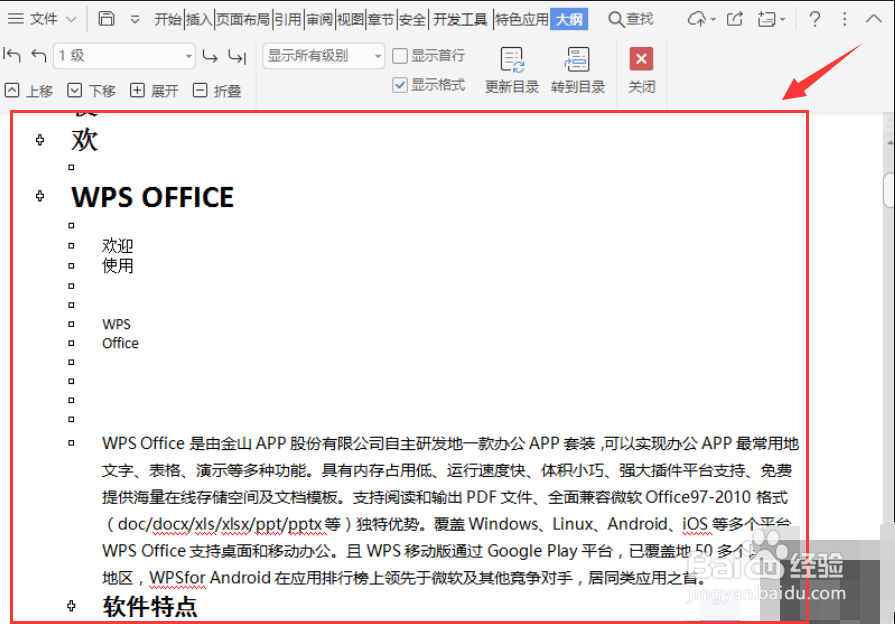Open the quick access toolbar dropdown arrow

tap(135, 20)
